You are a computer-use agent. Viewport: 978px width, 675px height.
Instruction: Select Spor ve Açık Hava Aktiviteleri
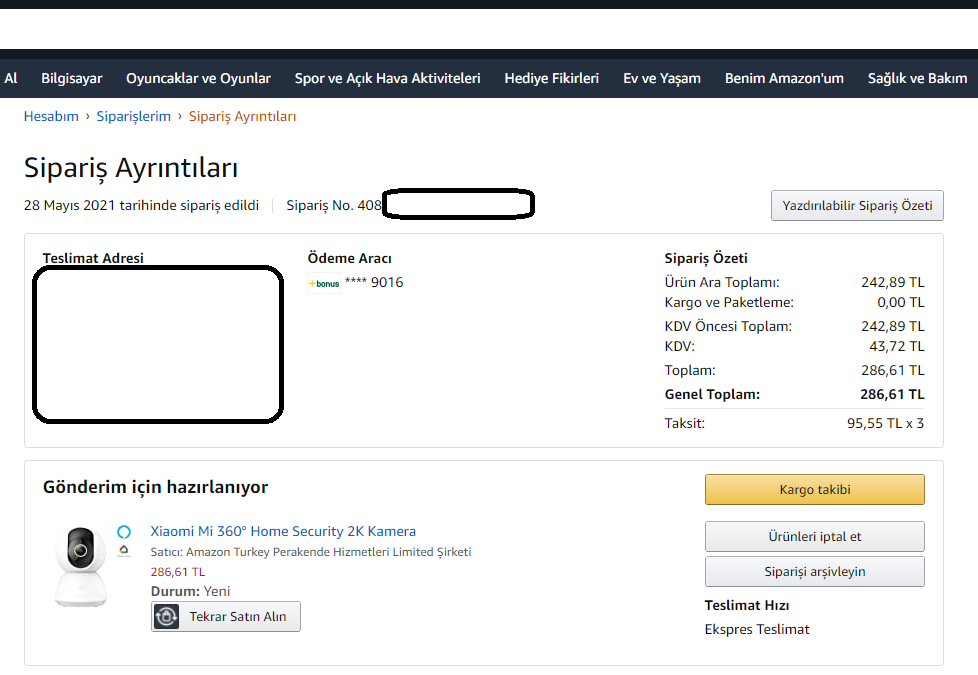coord(387,78)
